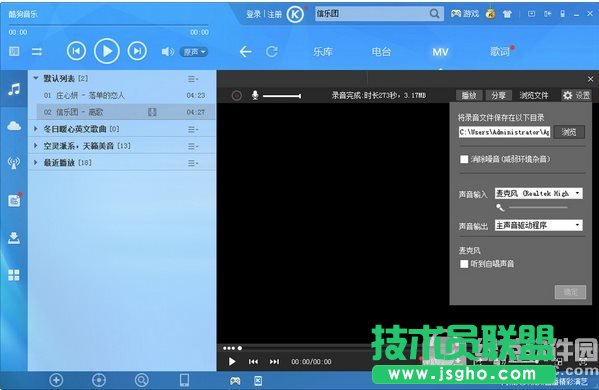Open the 游戏 games button
Image resolution: width=599 pixels, height=390 pixels.
[x=465, y=14]
